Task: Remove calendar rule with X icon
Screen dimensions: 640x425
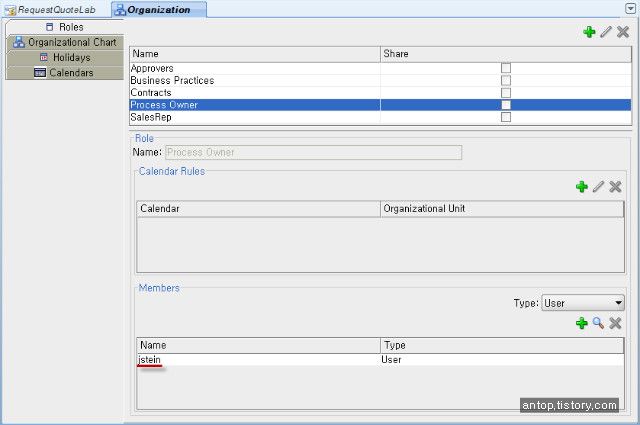Action: [615, 187]
